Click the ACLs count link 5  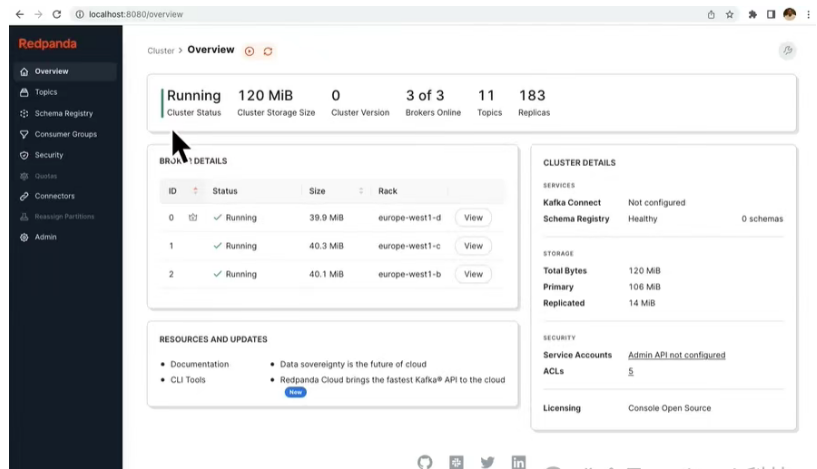(630, 371)
